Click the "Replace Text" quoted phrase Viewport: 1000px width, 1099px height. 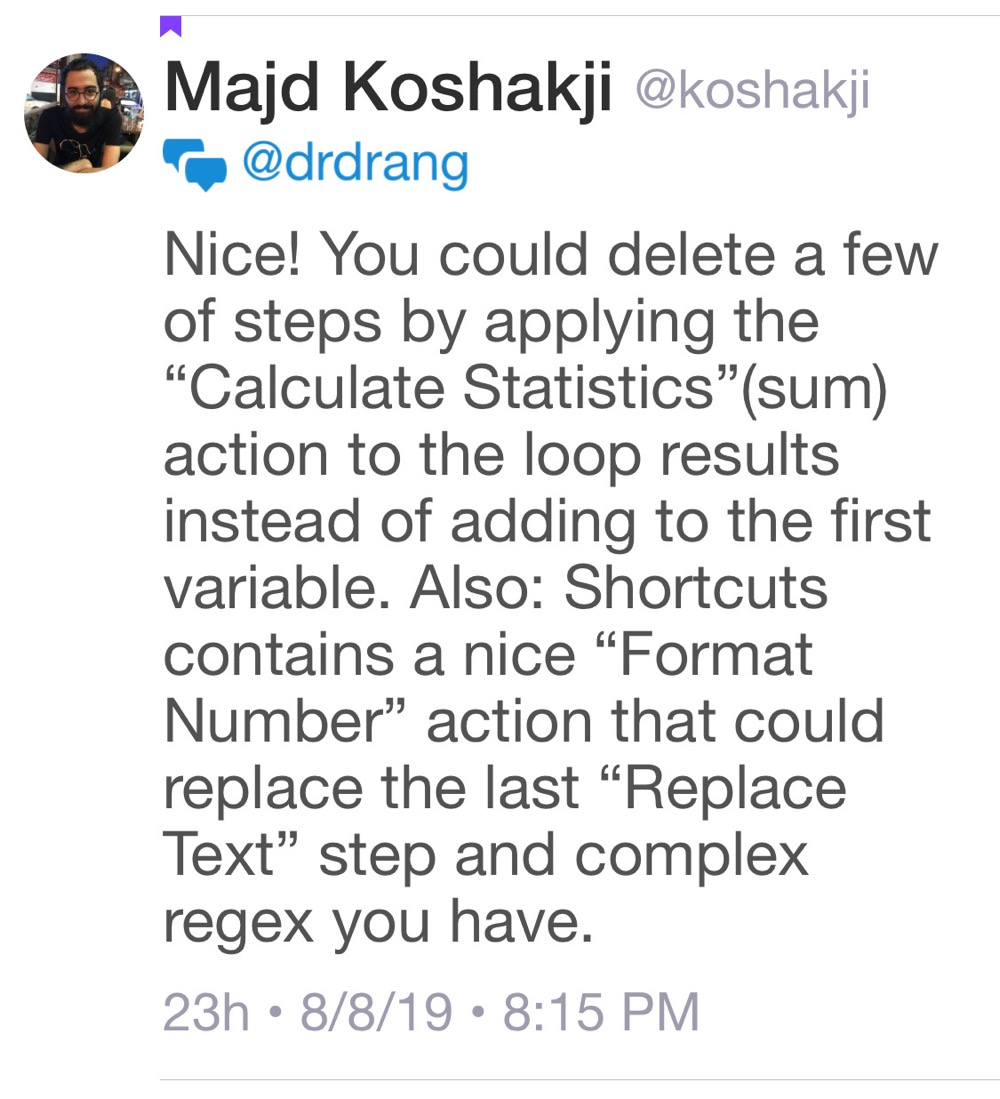(x=505, y=821)
